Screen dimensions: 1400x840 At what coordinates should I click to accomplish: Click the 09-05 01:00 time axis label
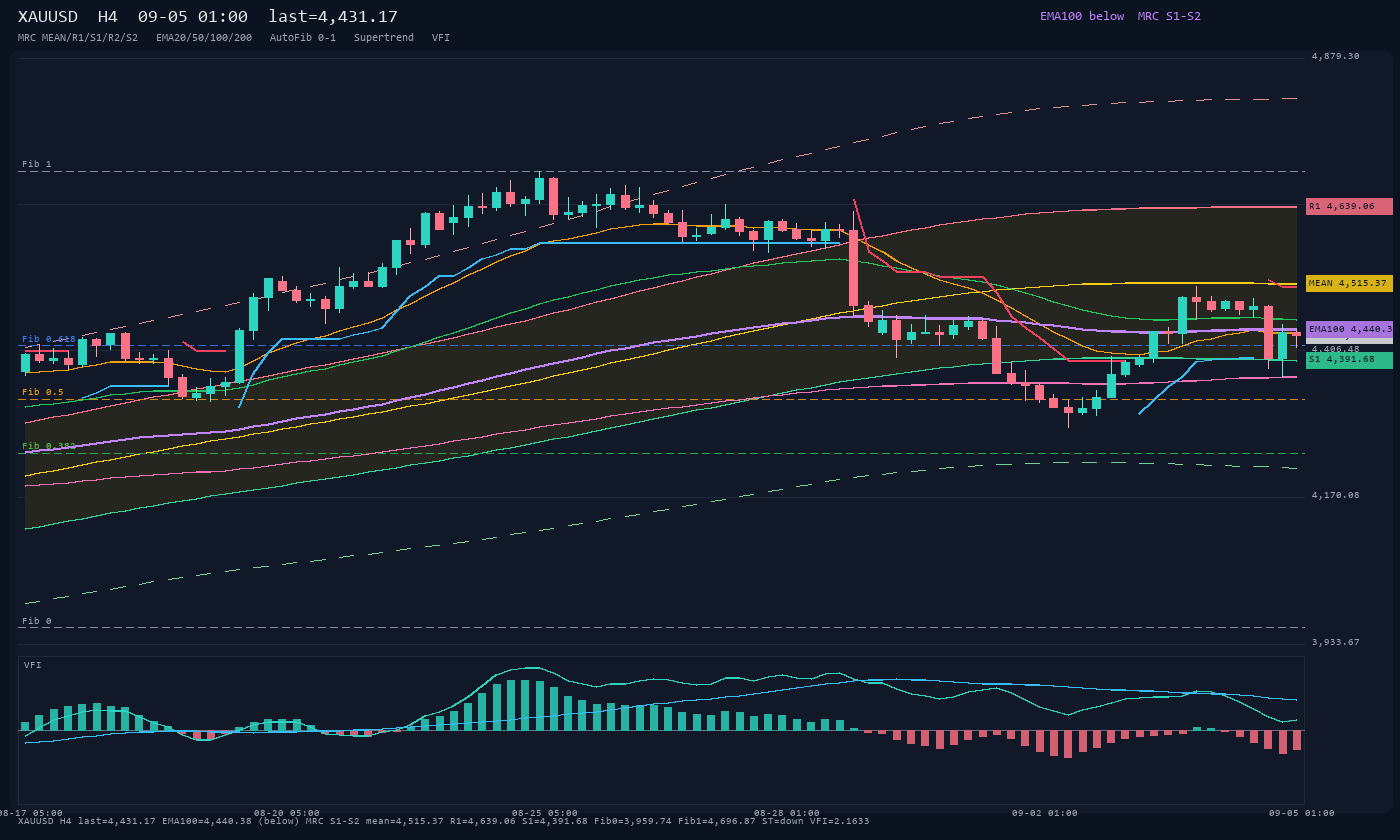pos(1302,813)
